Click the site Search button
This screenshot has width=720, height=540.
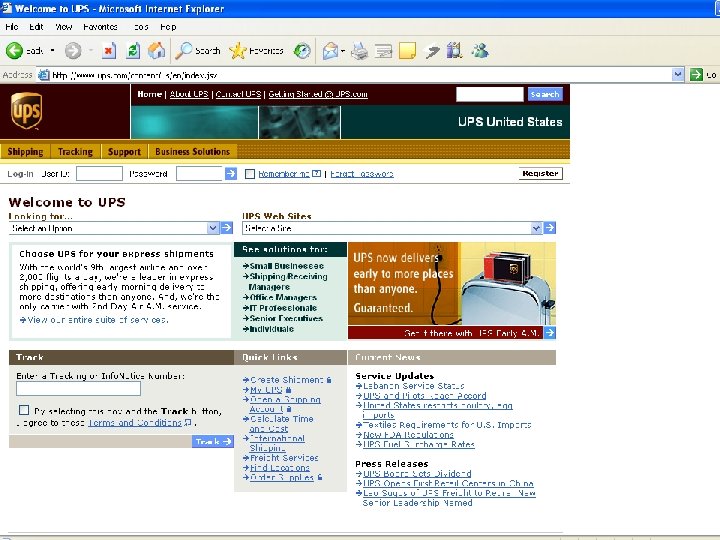[545, 94]
